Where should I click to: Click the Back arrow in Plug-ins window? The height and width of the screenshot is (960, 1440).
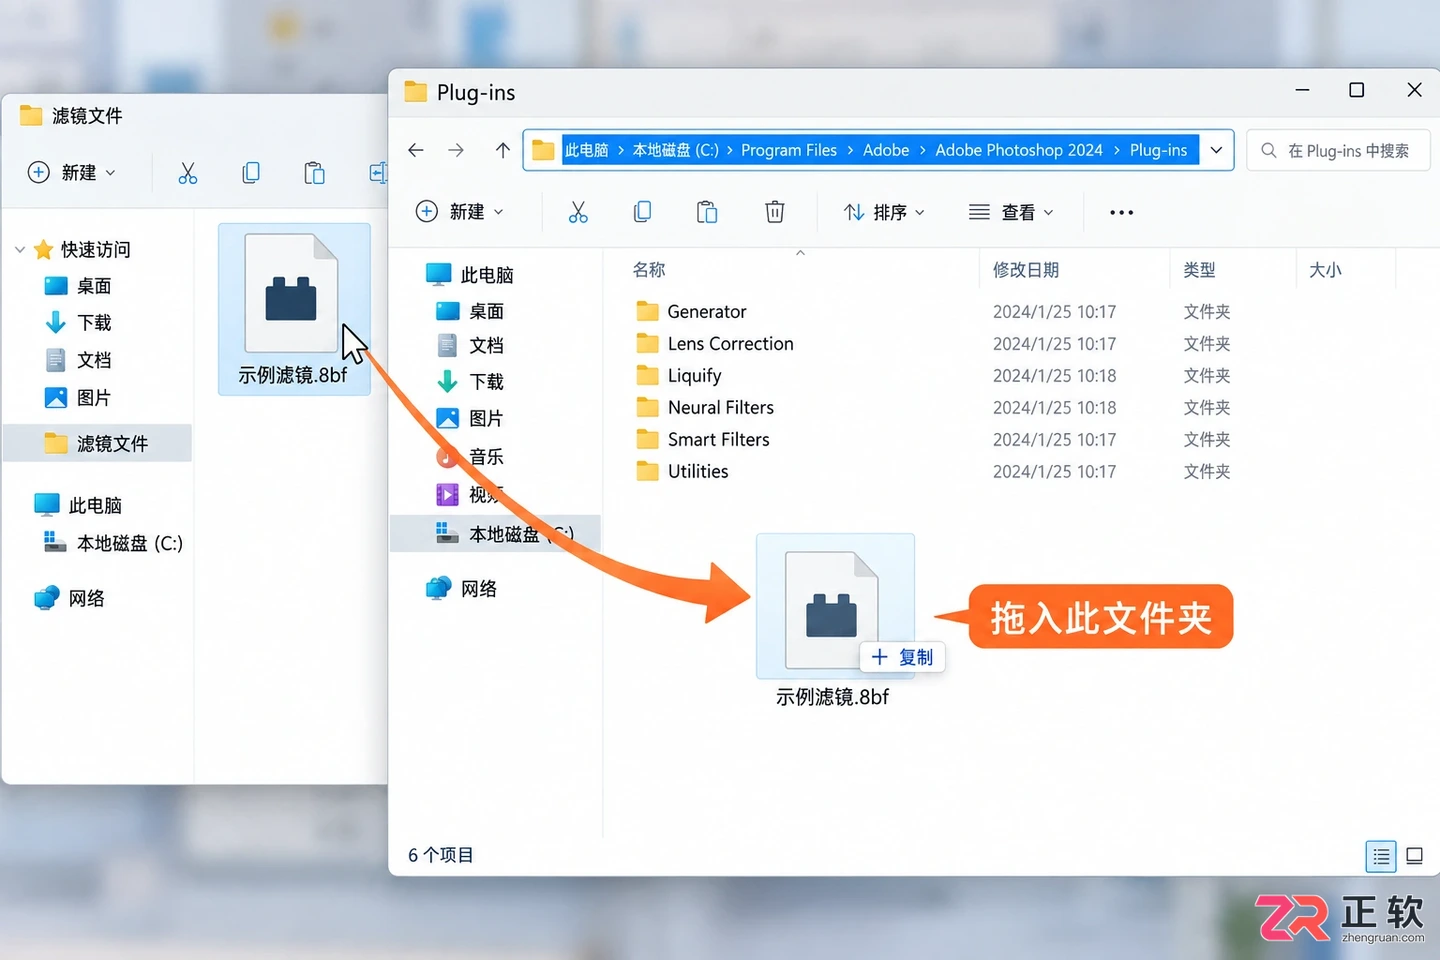(x=416, y=150)
